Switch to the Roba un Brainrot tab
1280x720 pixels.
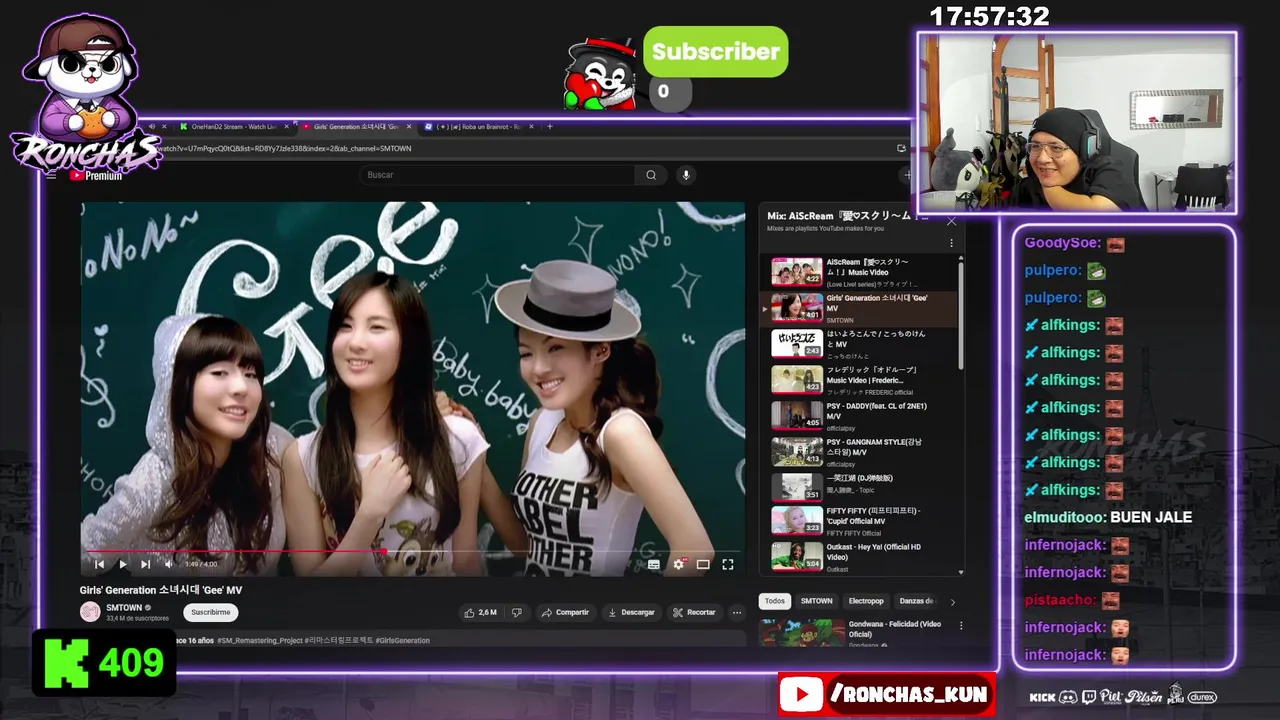click(479, 127)
